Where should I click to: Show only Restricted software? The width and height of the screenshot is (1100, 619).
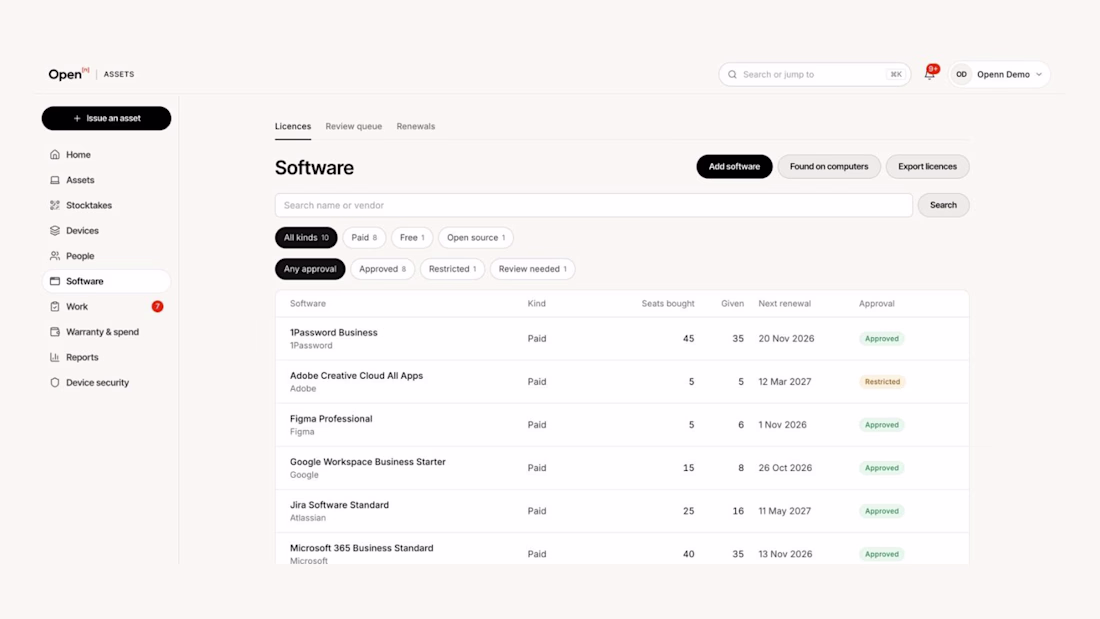pos(452,269)
